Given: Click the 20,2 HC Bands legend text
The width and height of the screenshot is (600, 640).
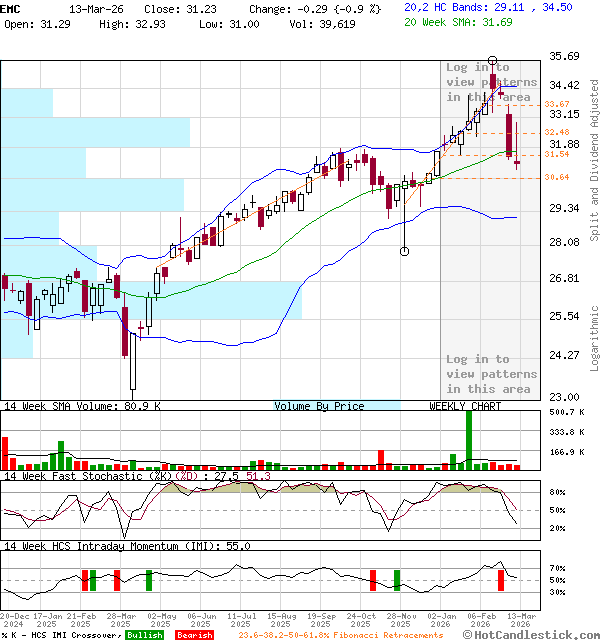Looking at the screenshot, I should point(474,7).
